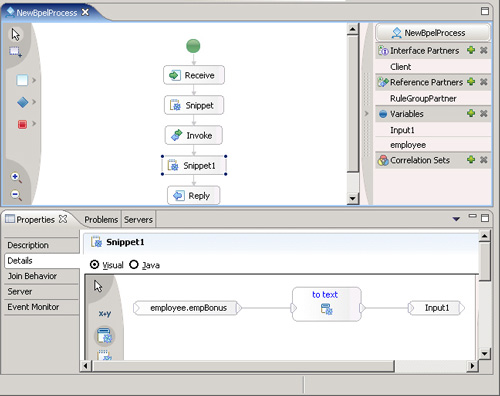
Task: Collapse the right tray with chevron
Action: pos(366,113)
